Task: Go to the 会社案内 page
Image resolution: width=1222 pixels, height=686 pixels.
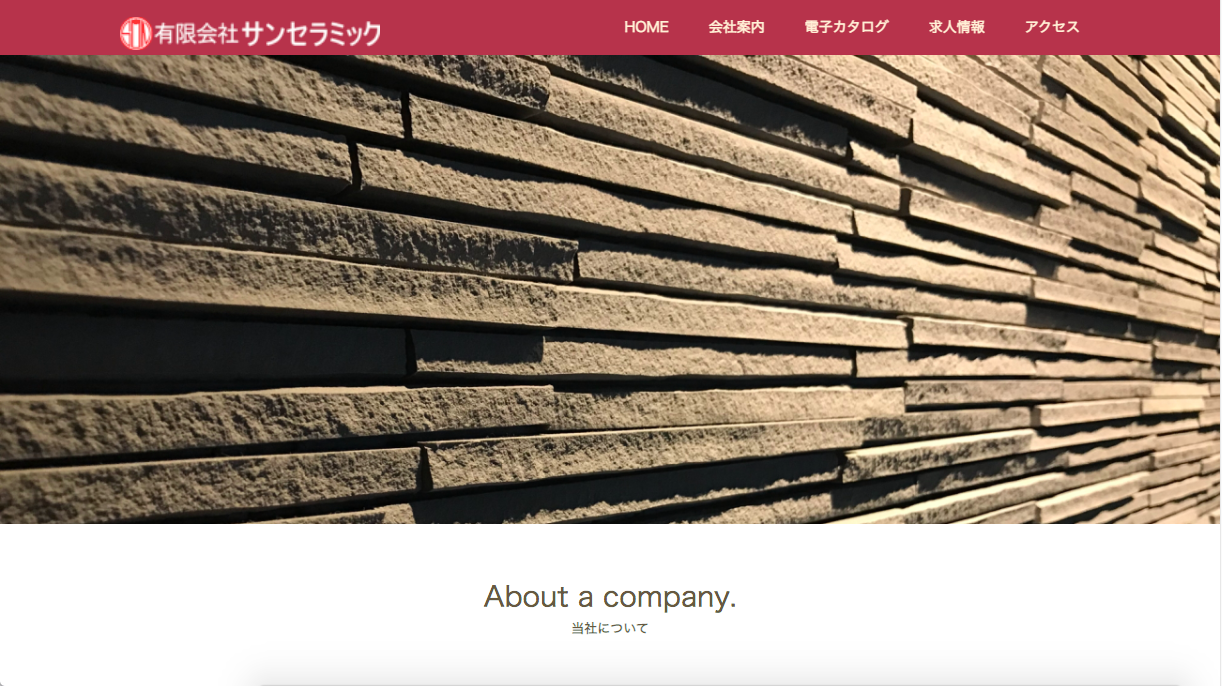Action: tap(736, 27)
